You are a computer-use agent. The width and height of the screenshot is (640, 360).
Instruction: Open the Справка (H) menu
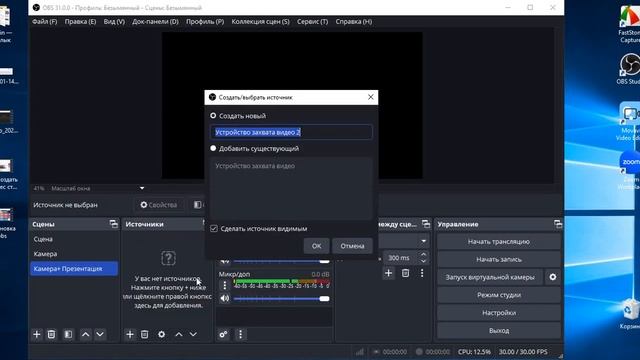point(353,22)
